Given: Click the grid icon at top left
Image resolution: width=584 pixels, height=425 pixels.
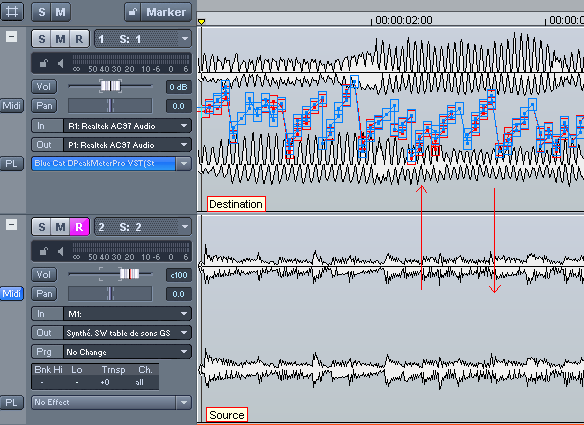Looking at the screenshot, I should [x=12, y=12].
